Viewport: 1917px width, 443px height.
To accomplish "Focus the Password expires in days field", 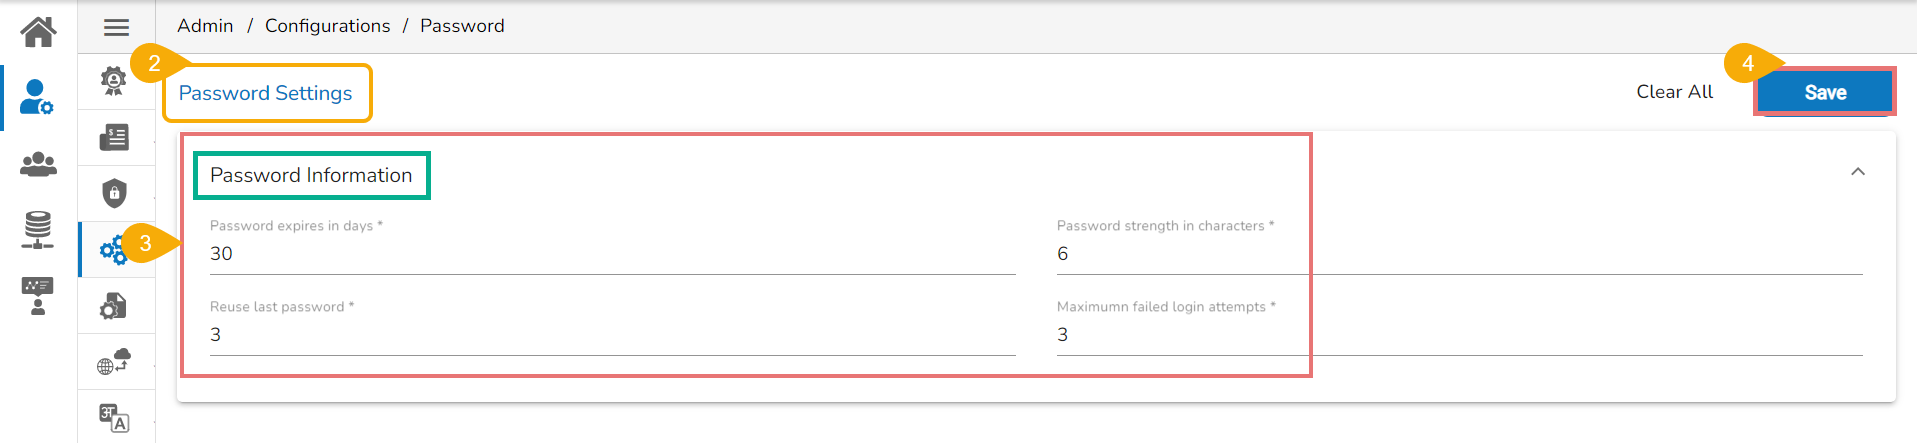I will click(x=612, y=254).
